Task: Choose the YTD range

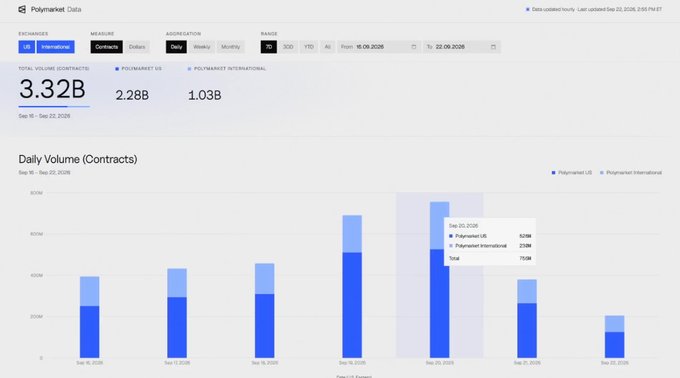Action: 309,47
